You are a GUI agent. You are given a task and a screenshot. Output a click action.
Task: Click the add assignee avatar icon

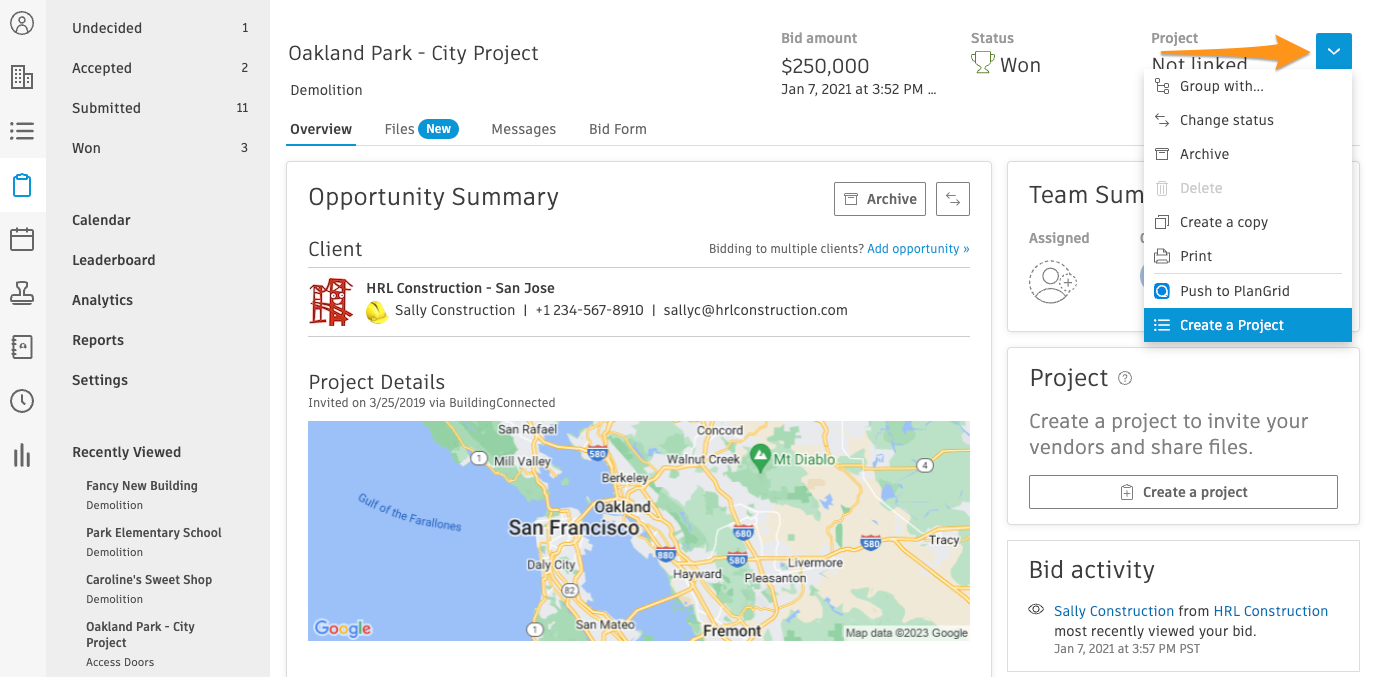click(x=1052, y=281)
